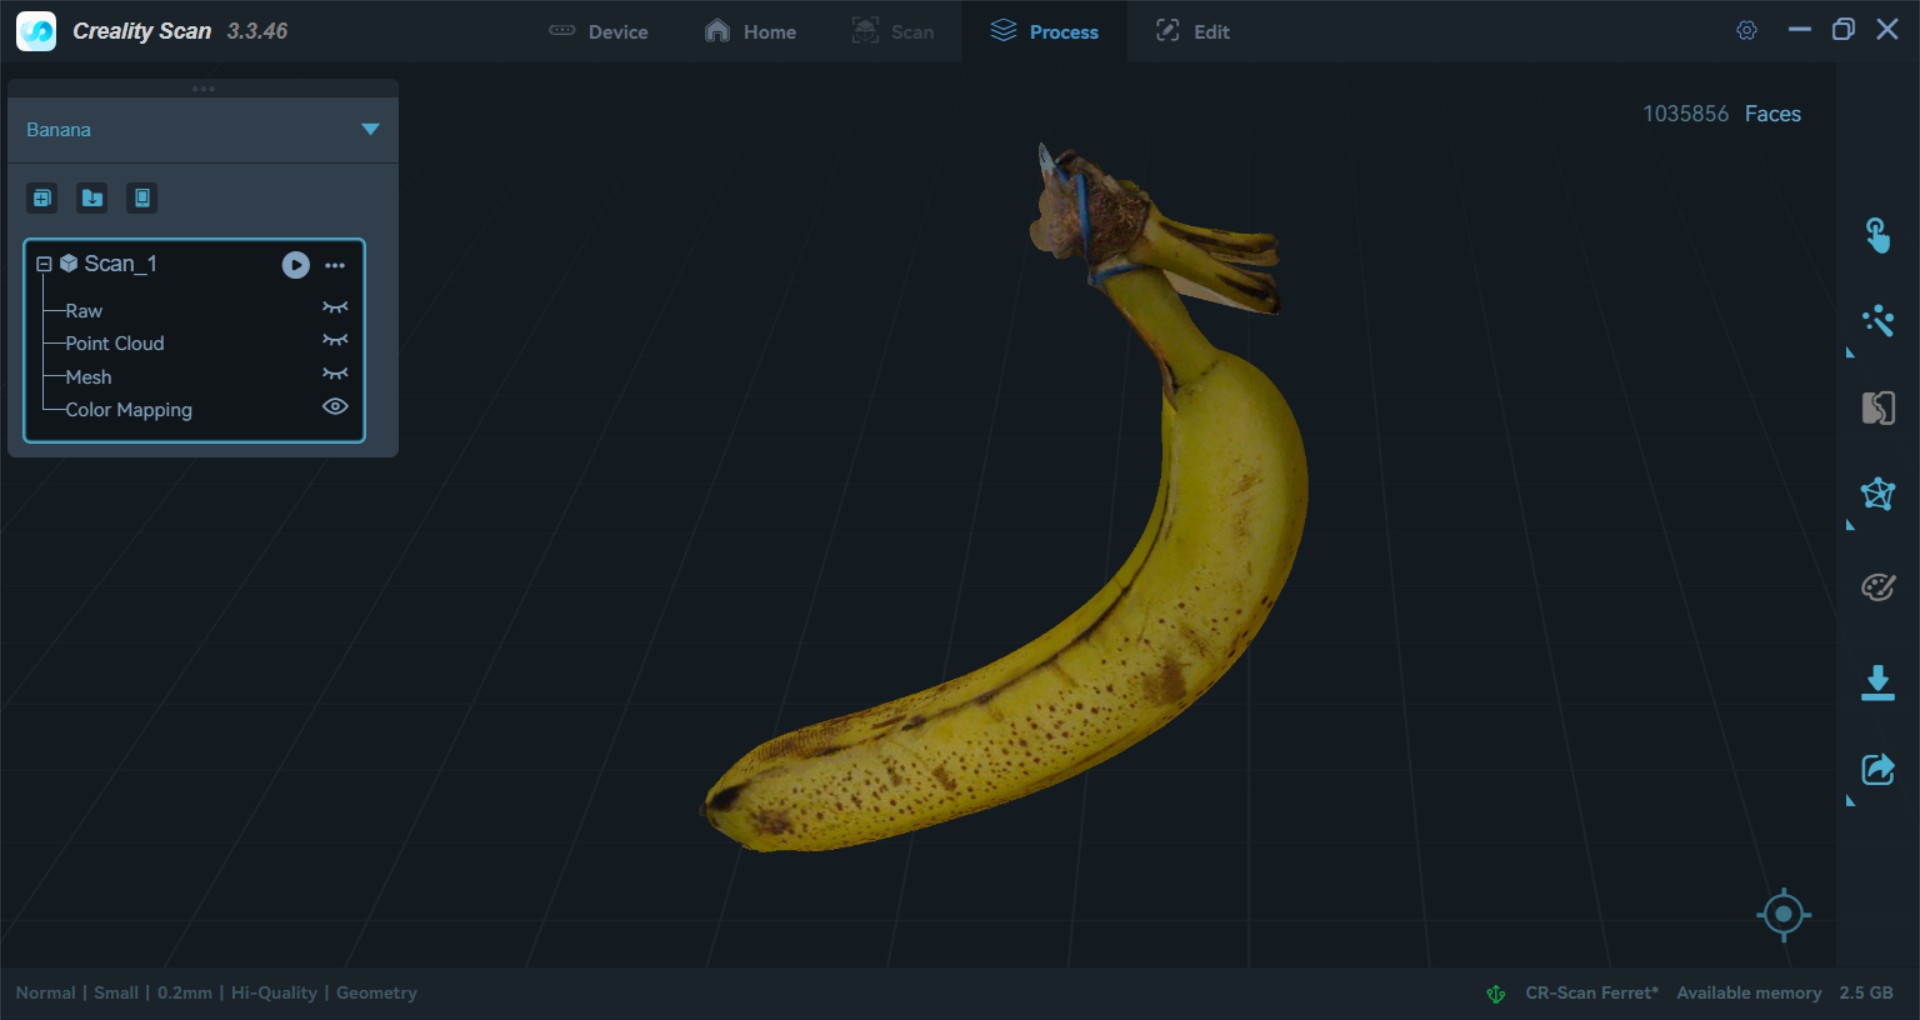Image resolution: width=1920 pixels, height=1020 pixels.
Task: Open Scan_1 more options menu
Action: point(335,265)
